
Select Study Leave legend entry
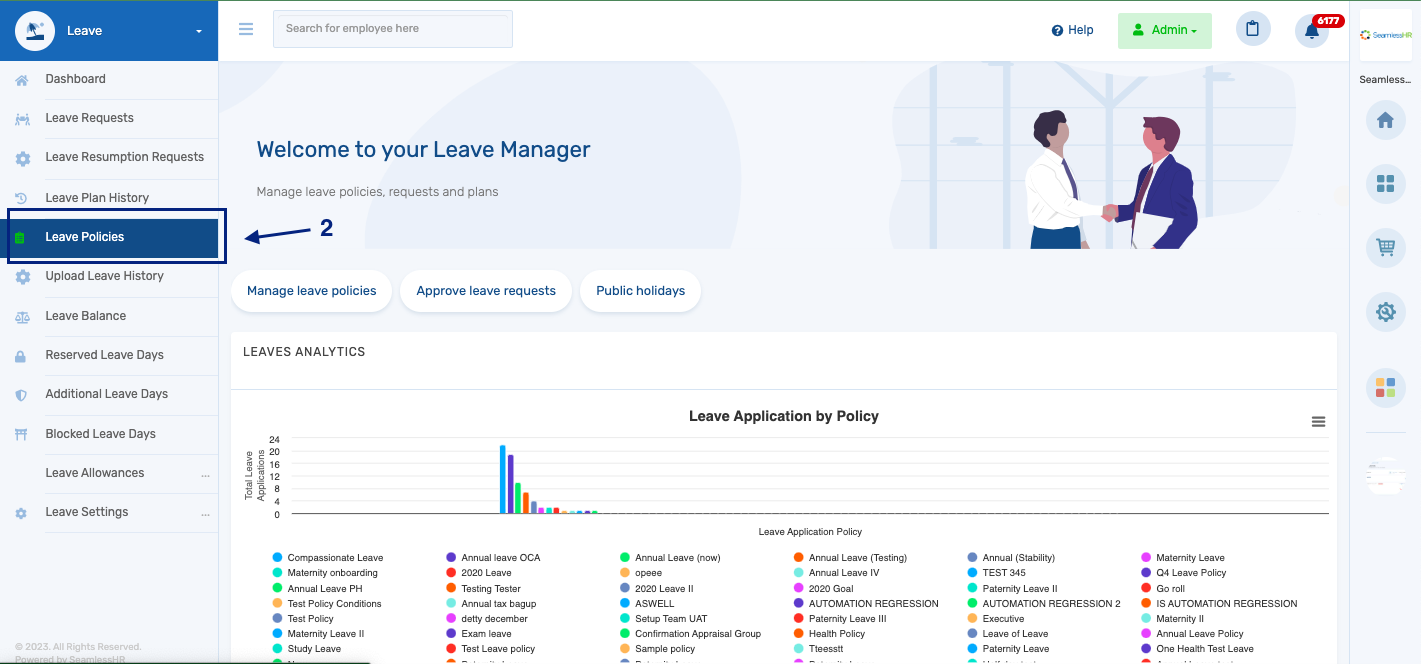tap(306, 649)
